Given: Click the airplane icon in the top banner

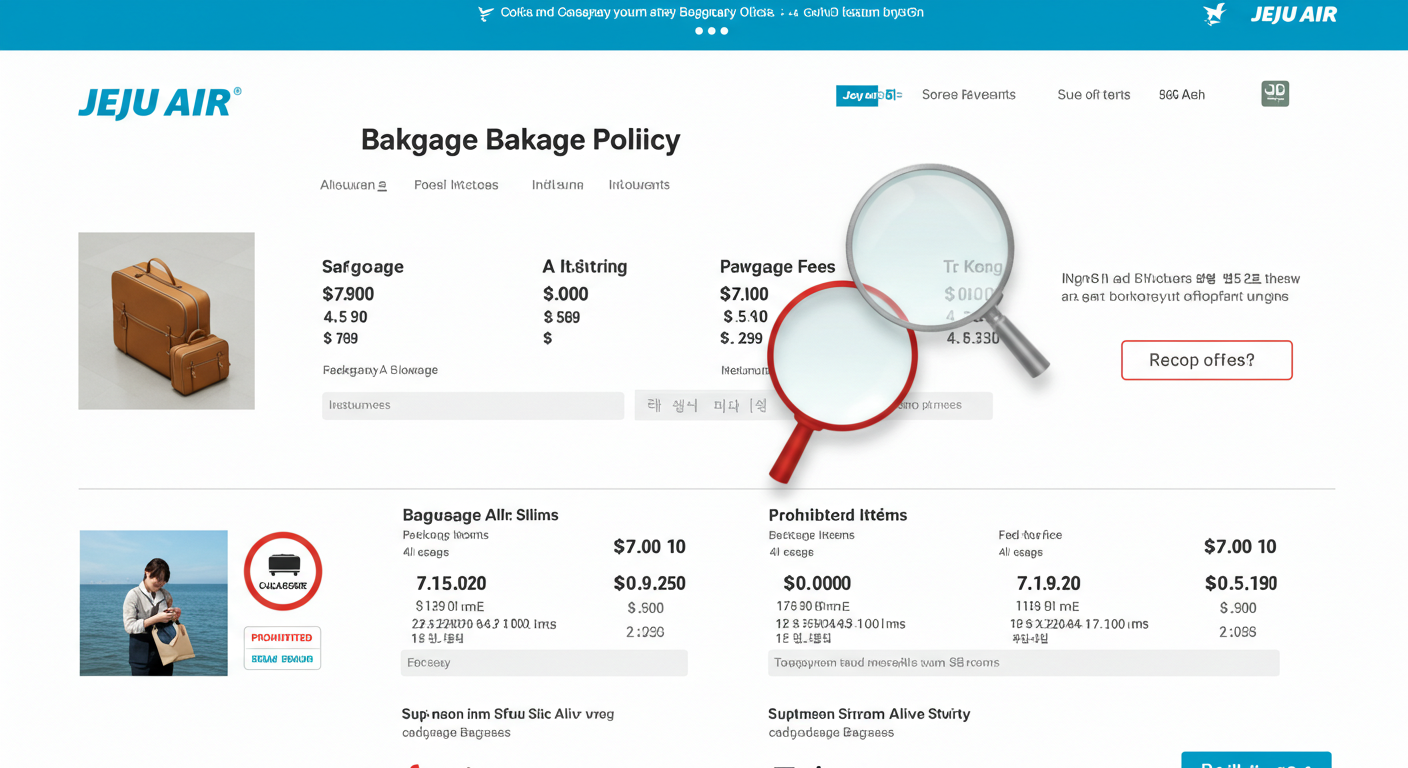Looking at the screenshot, I should 486,14.
